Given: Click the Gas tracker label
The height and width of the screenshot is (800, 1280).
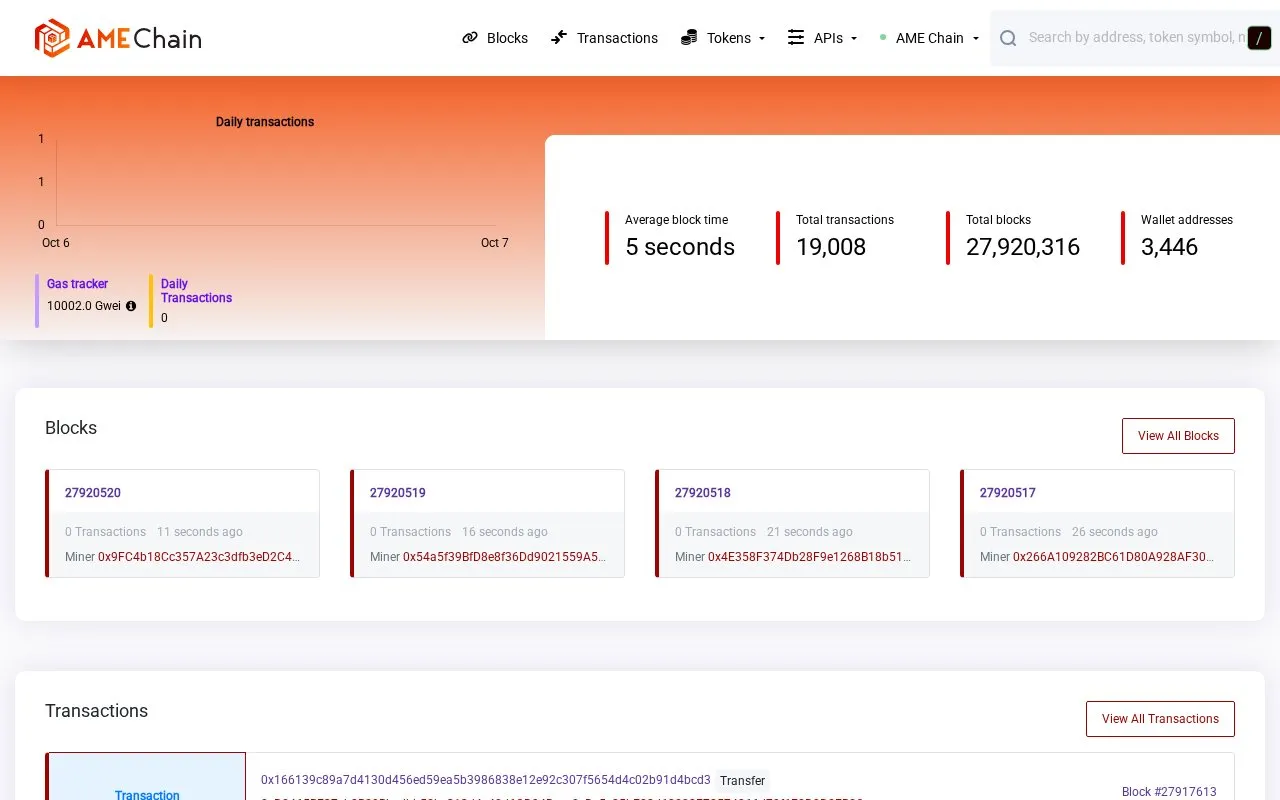Looking at the screenshot, I should [x=77, y=284].
